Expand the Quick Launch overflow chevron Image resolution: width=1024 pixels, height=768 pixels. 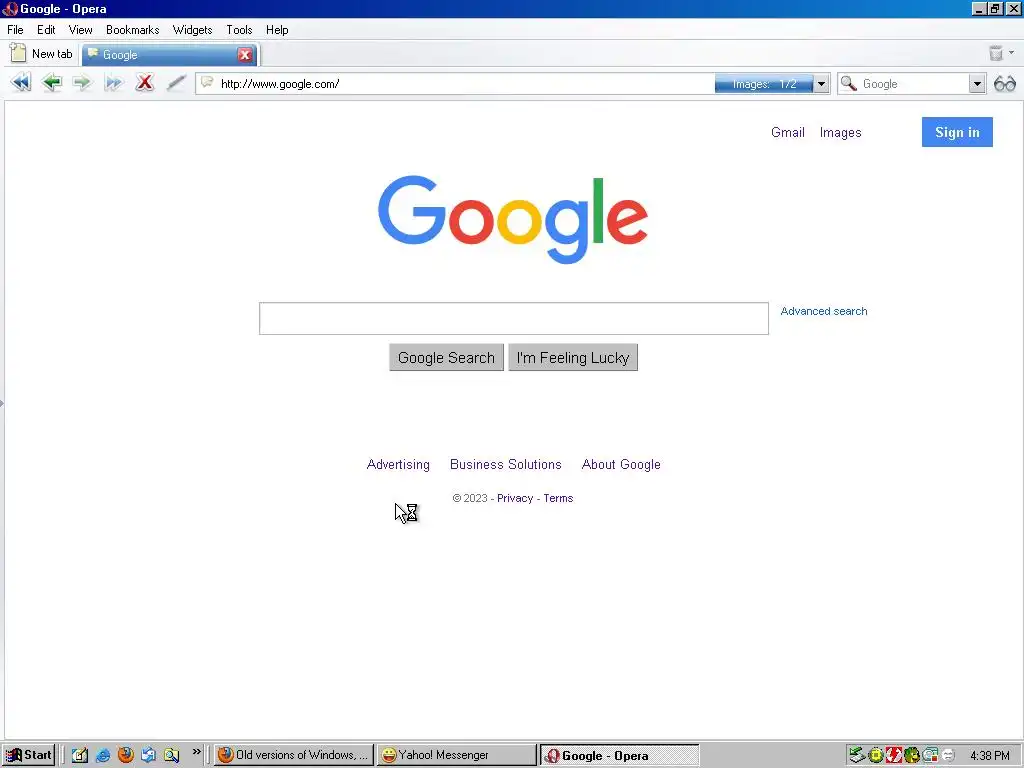[197, 752]
